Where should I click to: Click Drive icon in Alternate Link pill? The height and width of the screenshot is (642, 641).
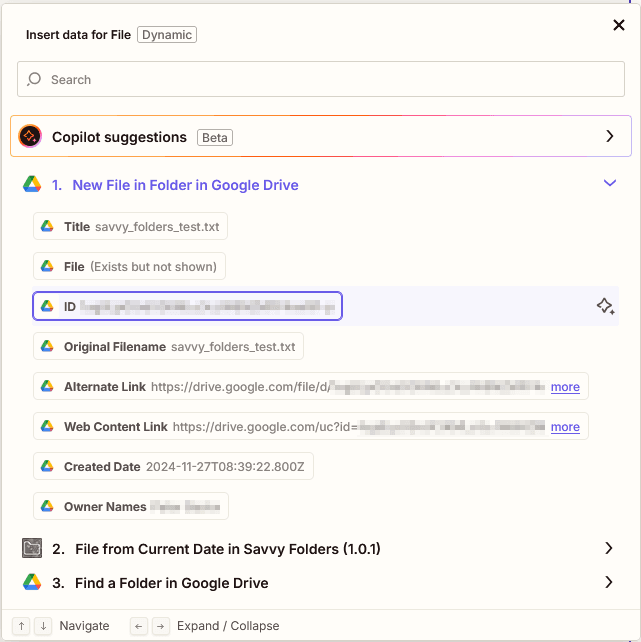(47, 386)
